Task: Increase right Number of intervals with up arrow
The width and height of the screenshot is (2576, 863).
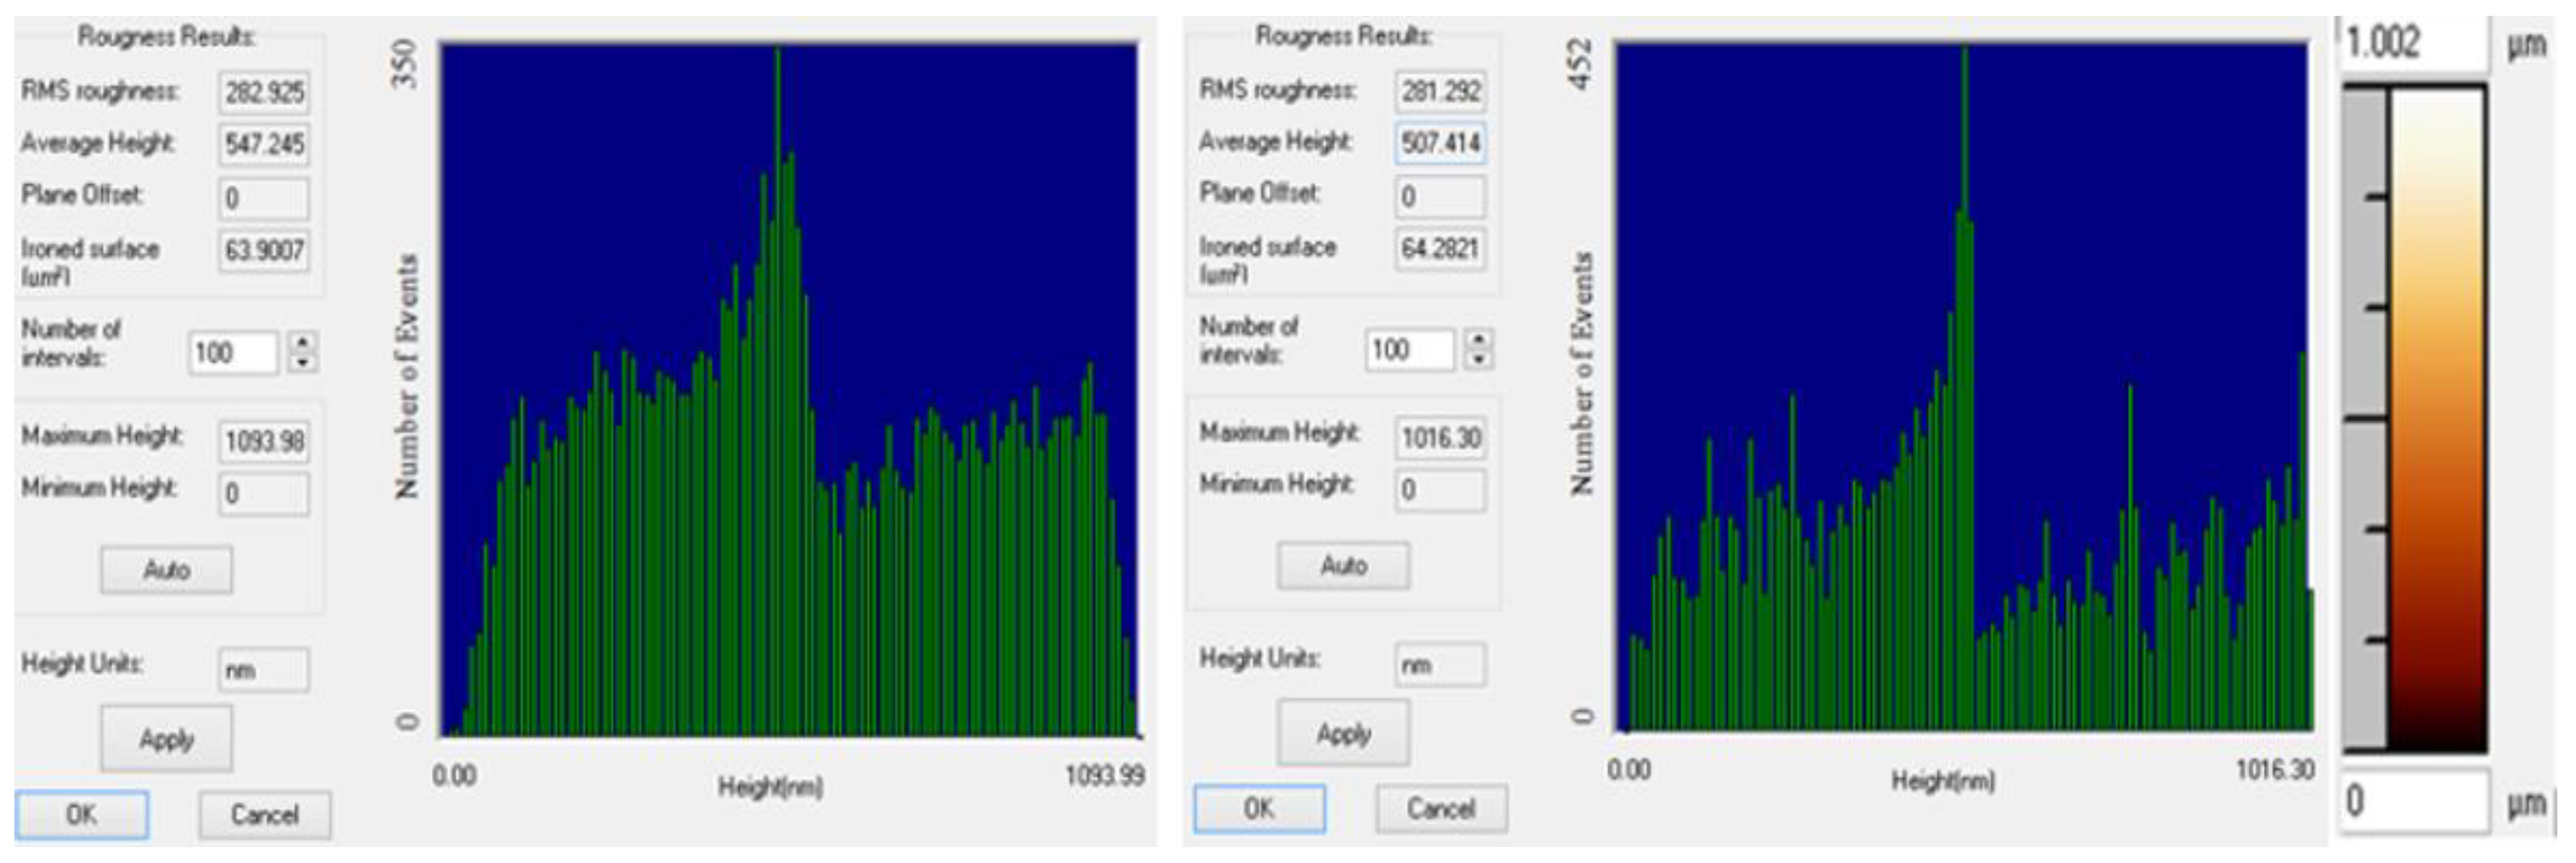Action: [x=1479, y=340]
